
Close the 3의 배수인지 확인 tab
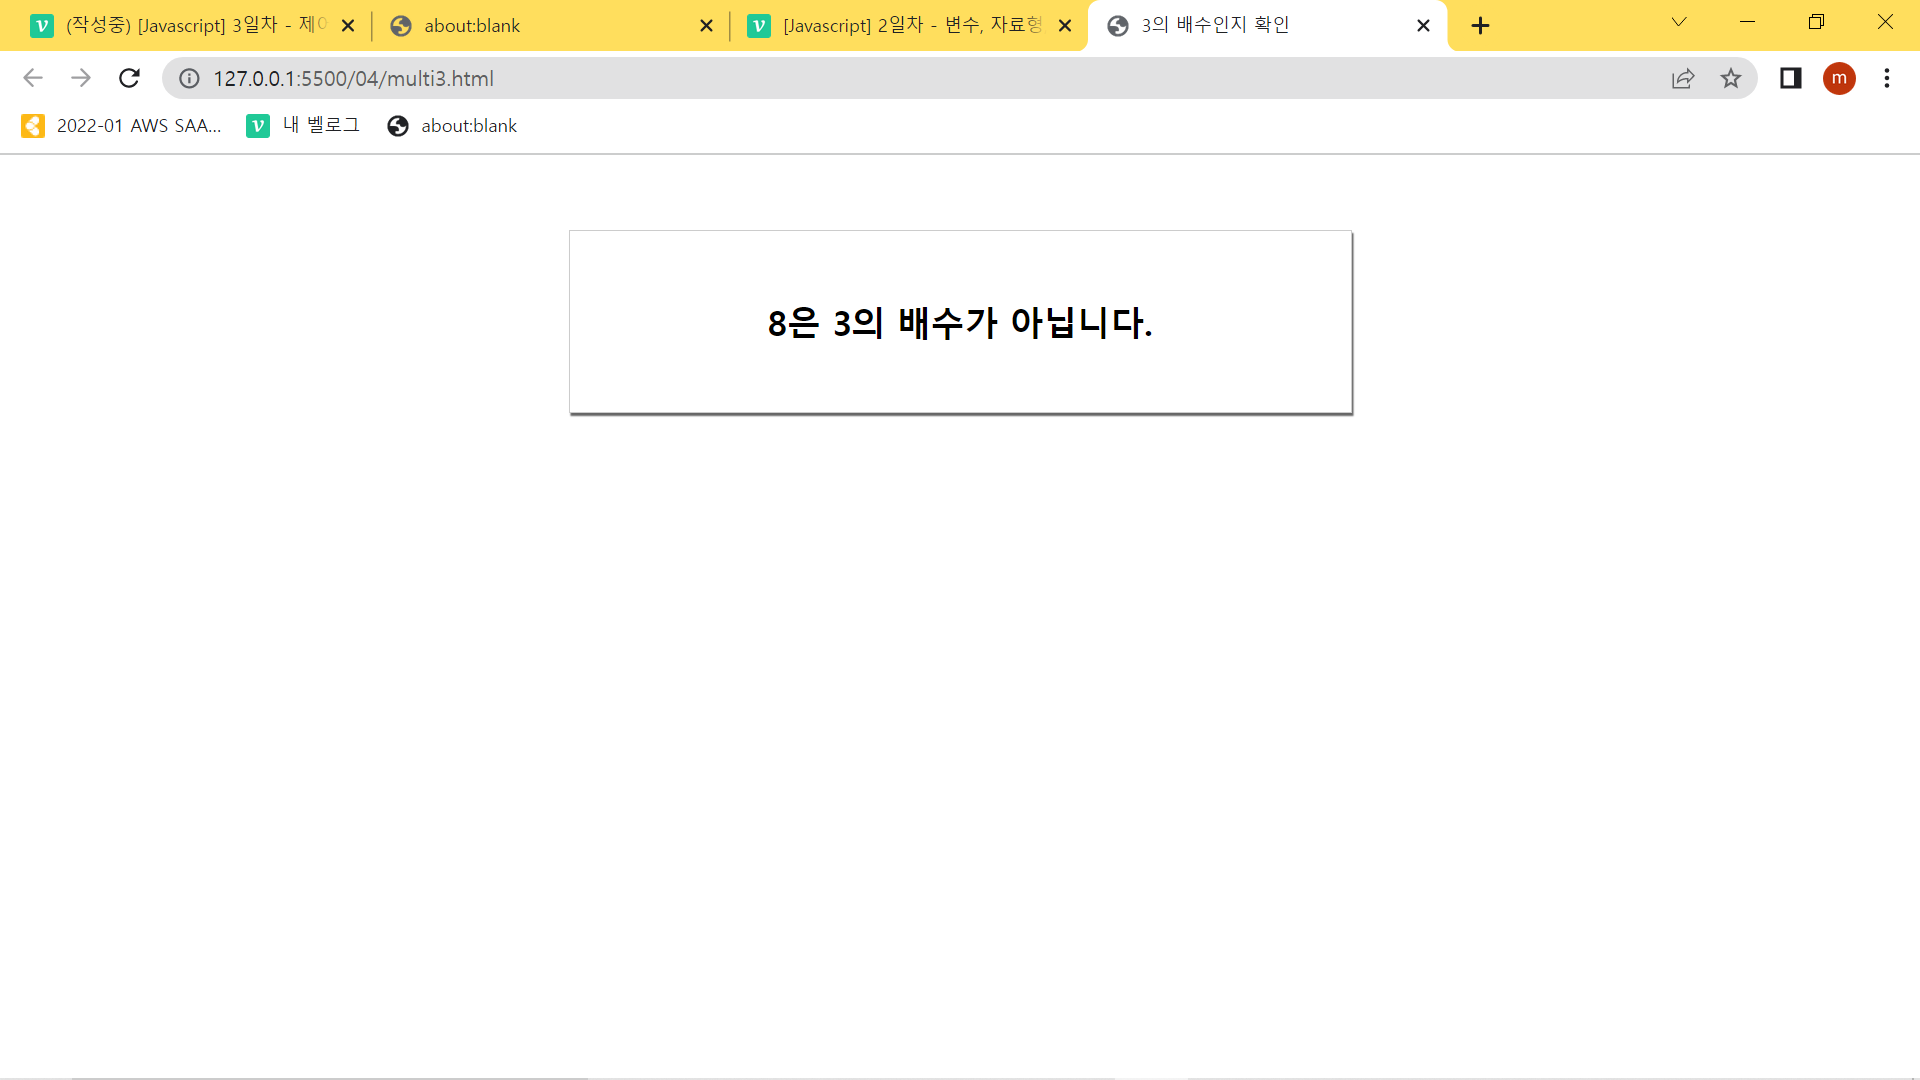(x=1423, y=26)
